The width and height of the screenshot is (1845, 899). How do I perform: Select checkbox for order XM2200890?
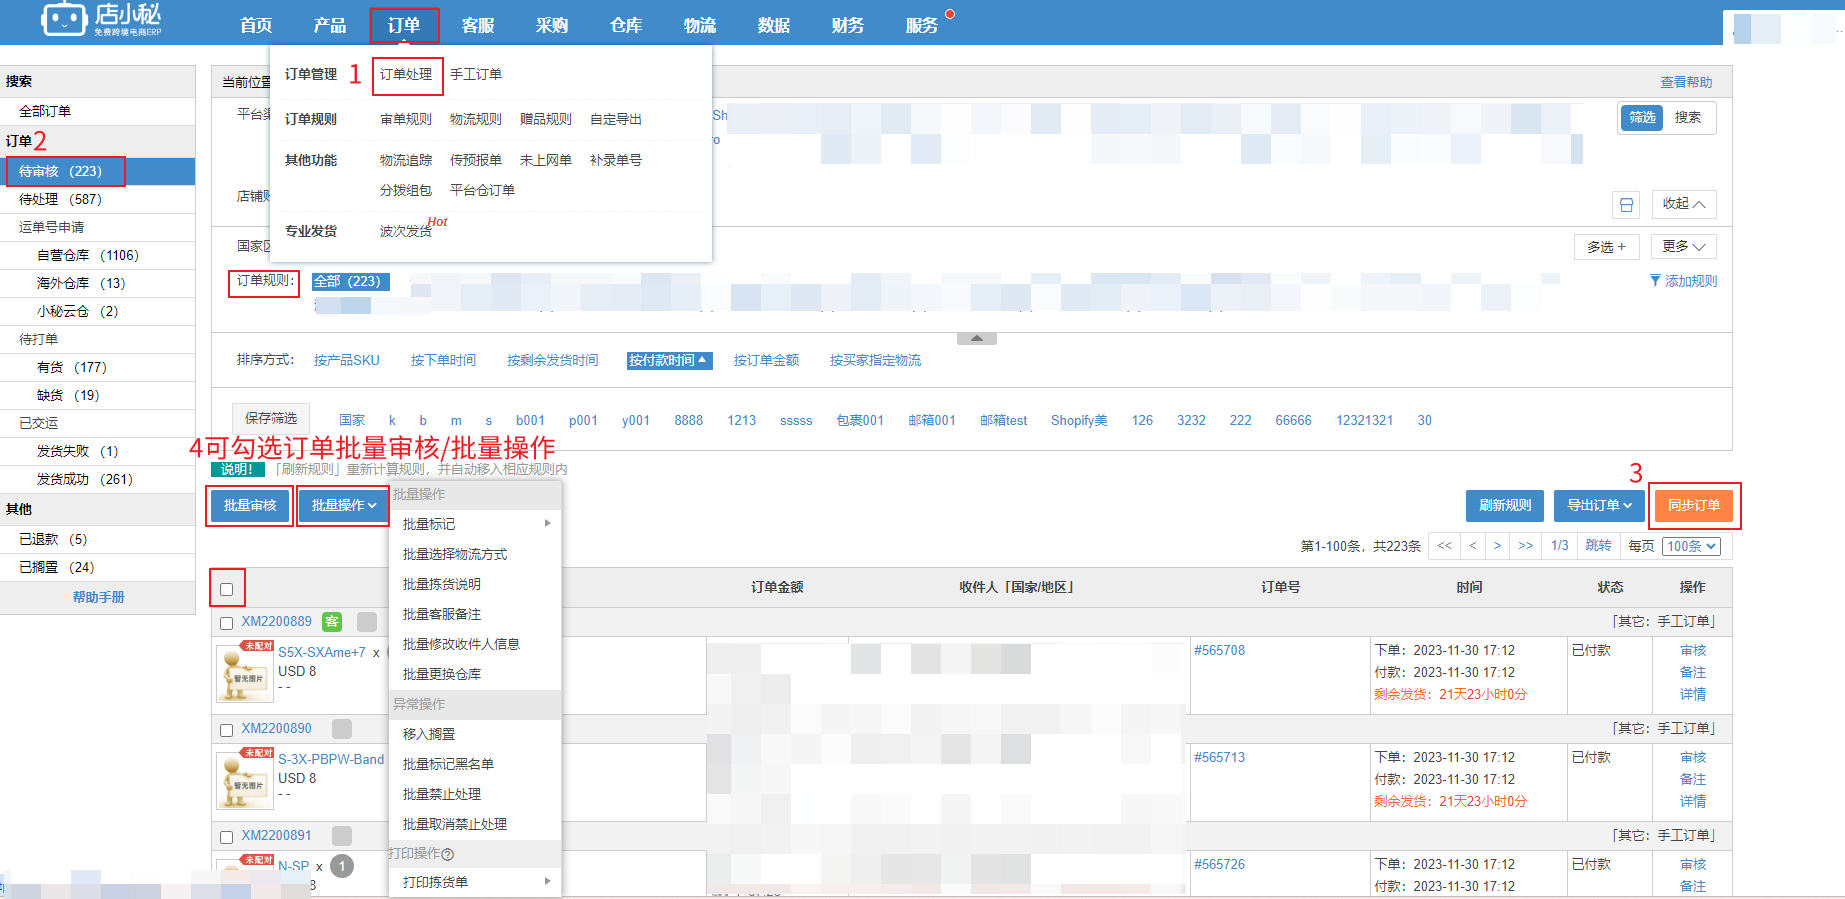226,730
